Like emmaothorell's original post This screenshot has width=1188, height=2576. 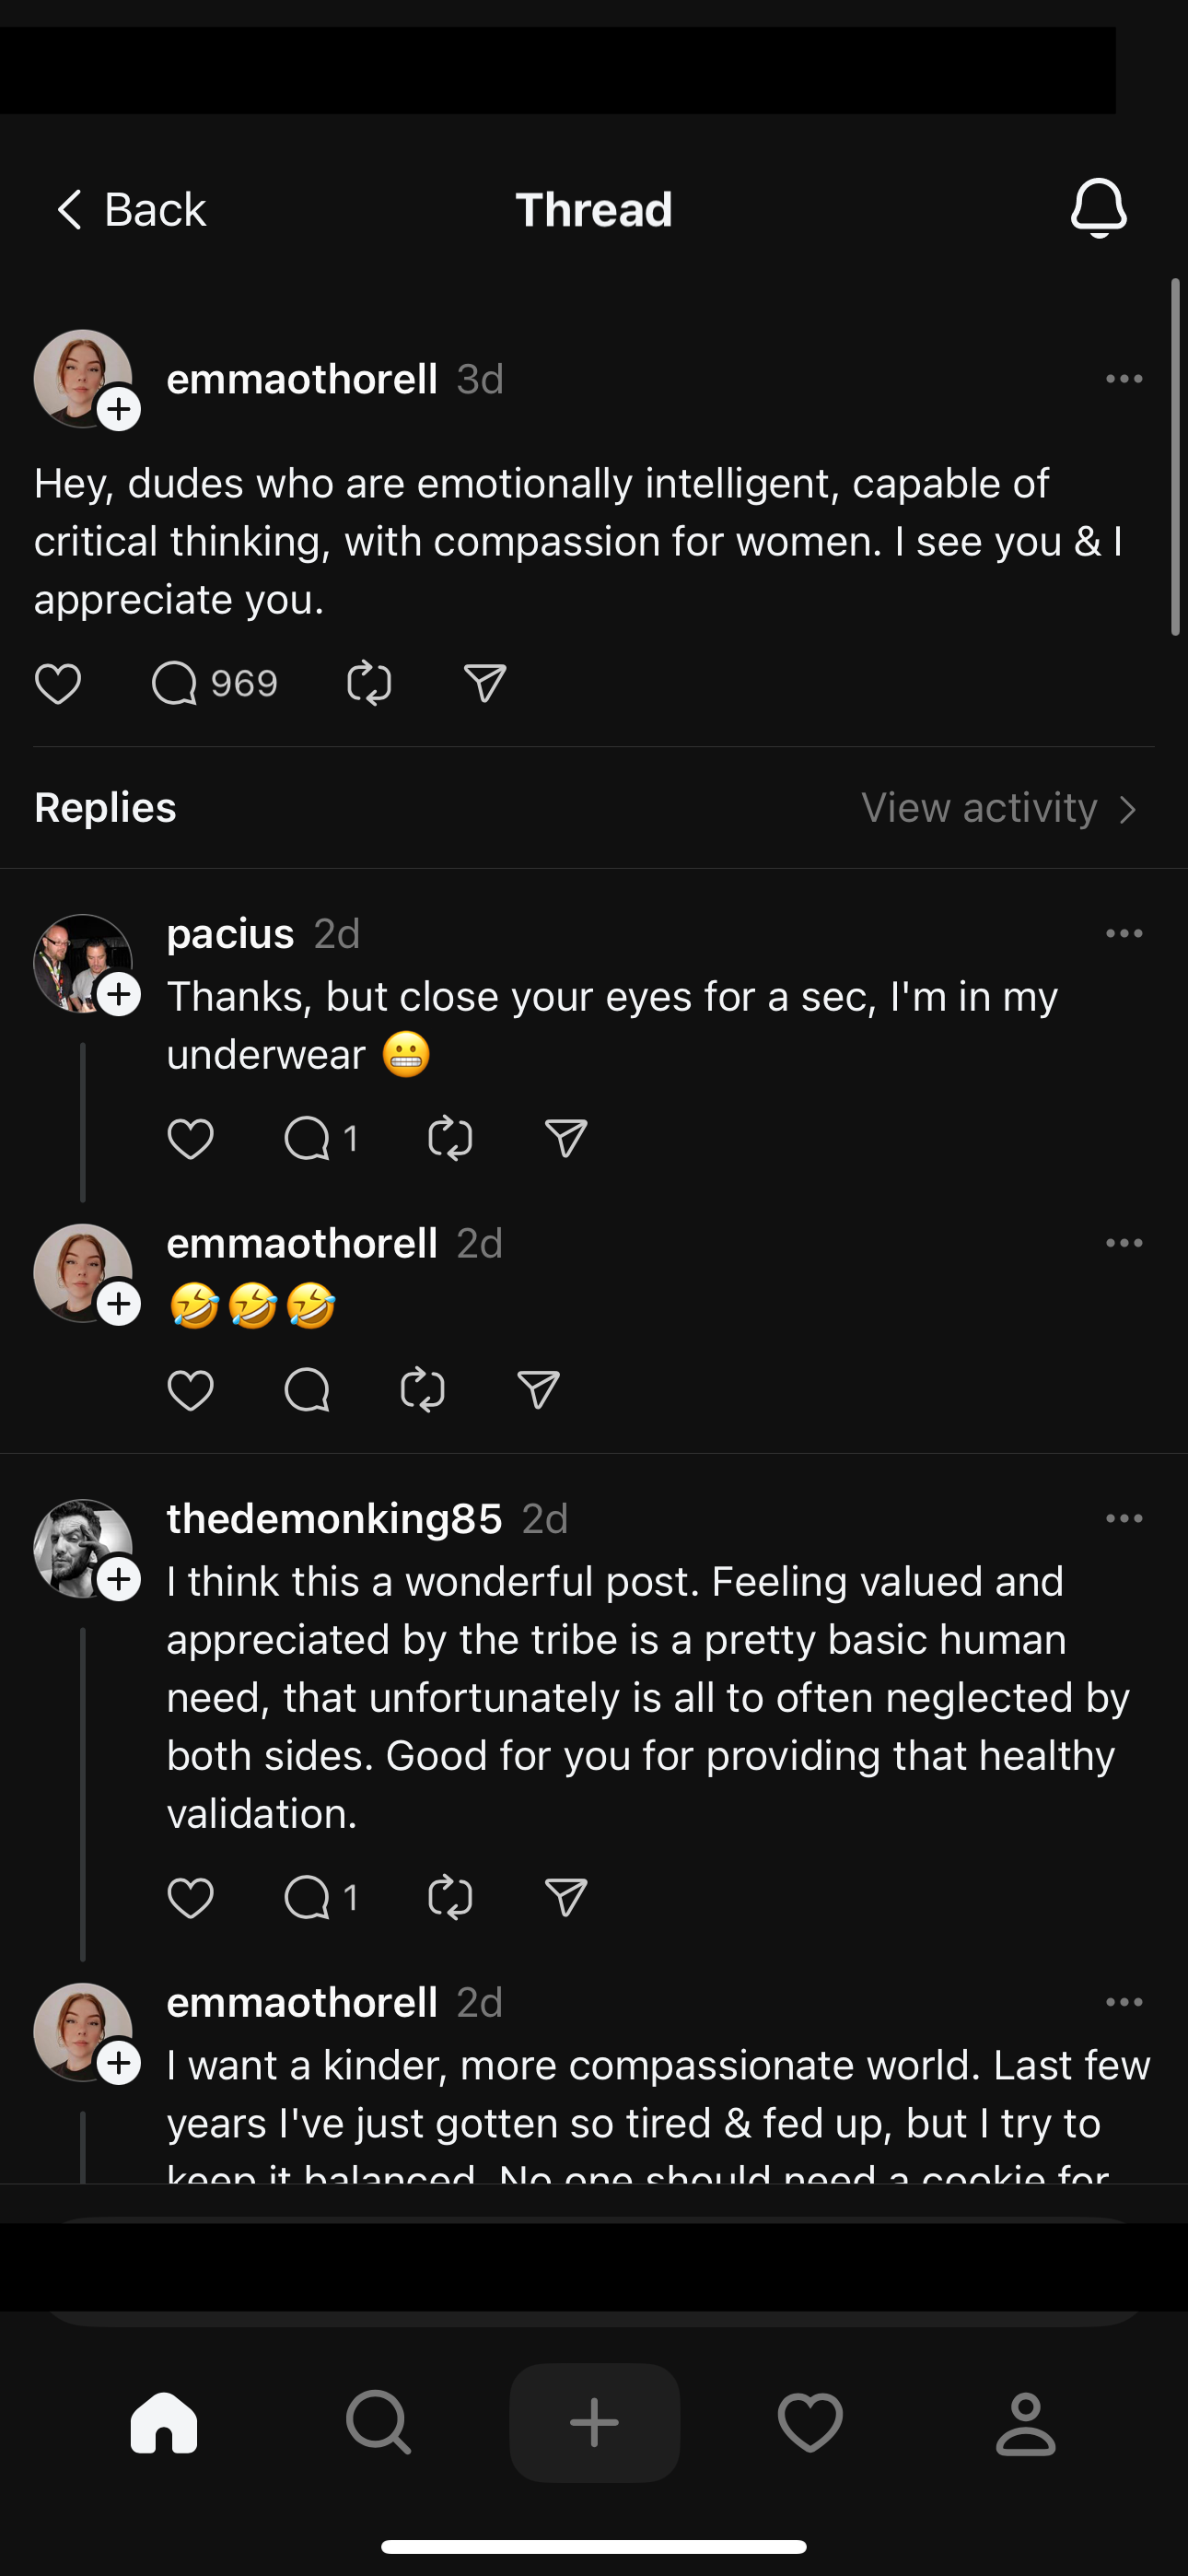[58, 684]
